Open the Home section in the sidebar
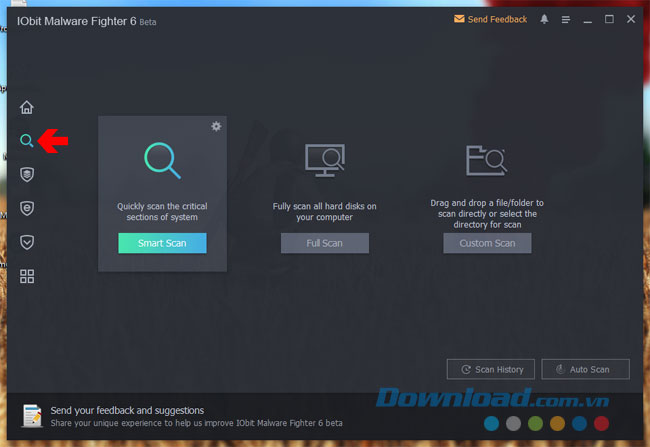The height and width of the screenshot is (447, 650). [x=27, y=107]
